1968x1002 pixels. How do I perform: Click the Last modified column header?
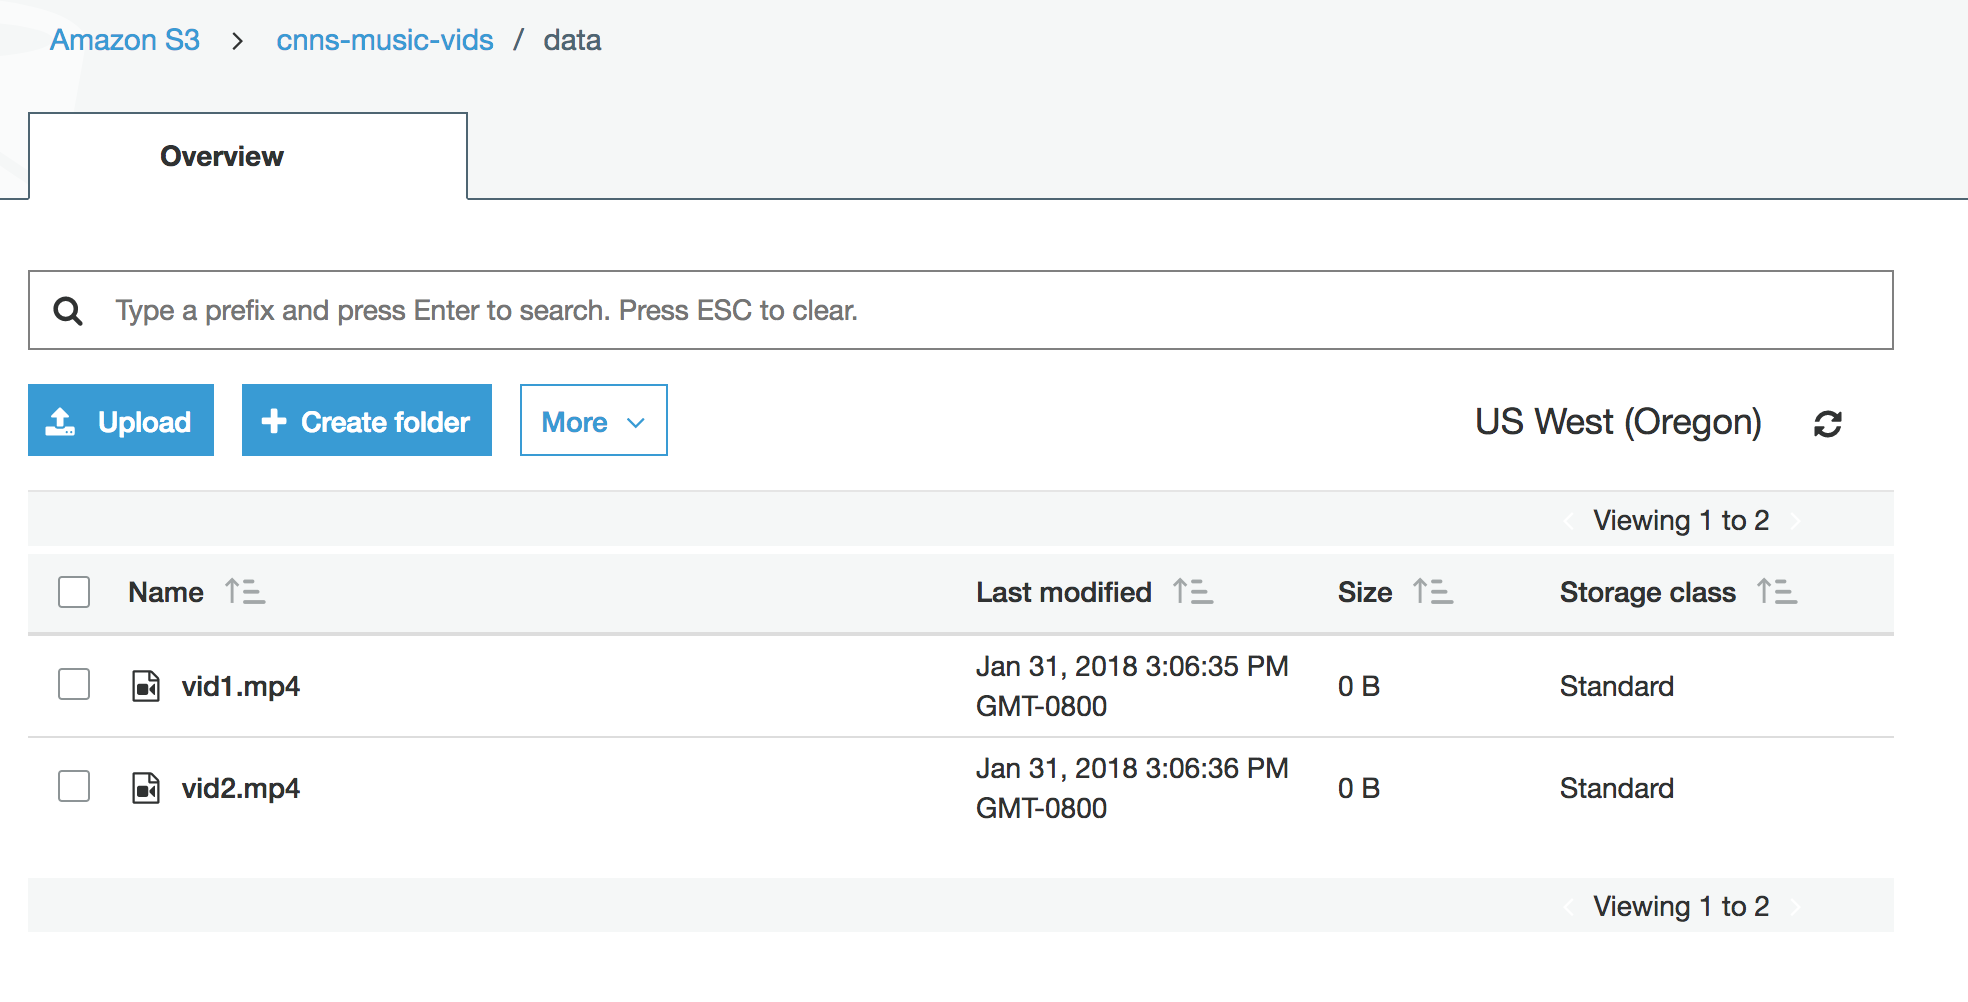click(x=1064, y=592)
